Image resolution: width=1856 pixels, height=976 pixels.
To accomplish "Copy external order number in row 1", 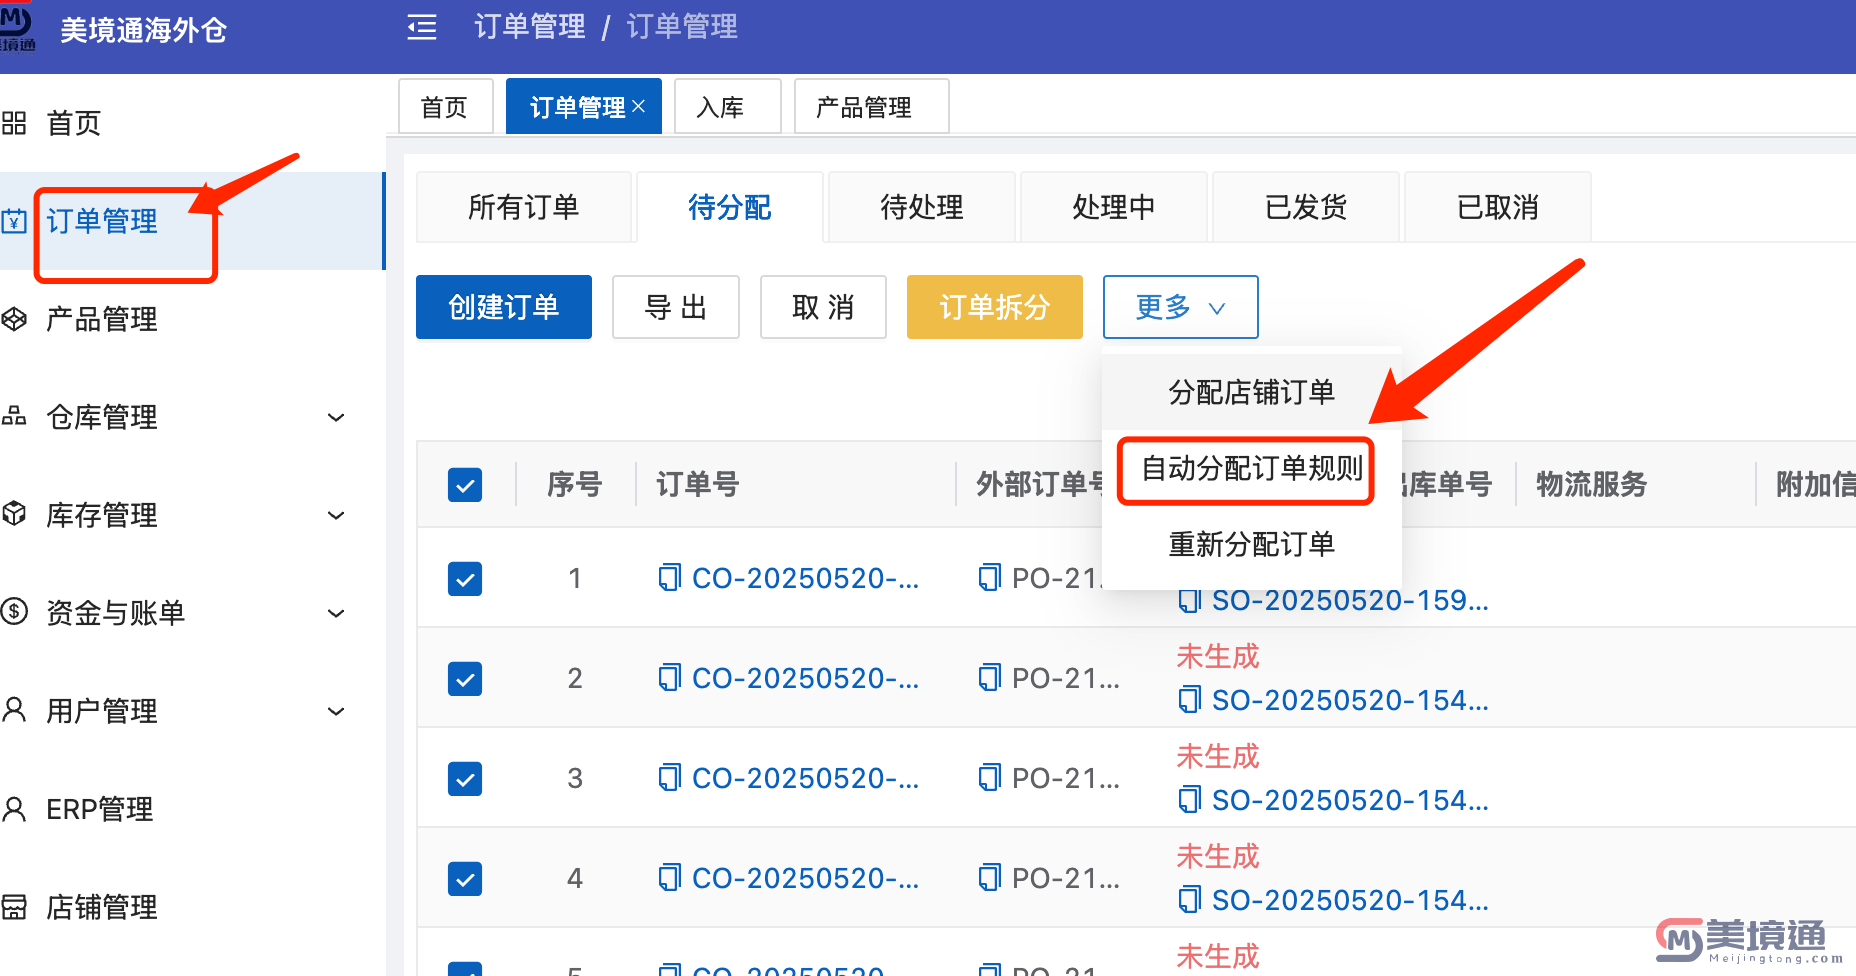I will coord(990,577).
